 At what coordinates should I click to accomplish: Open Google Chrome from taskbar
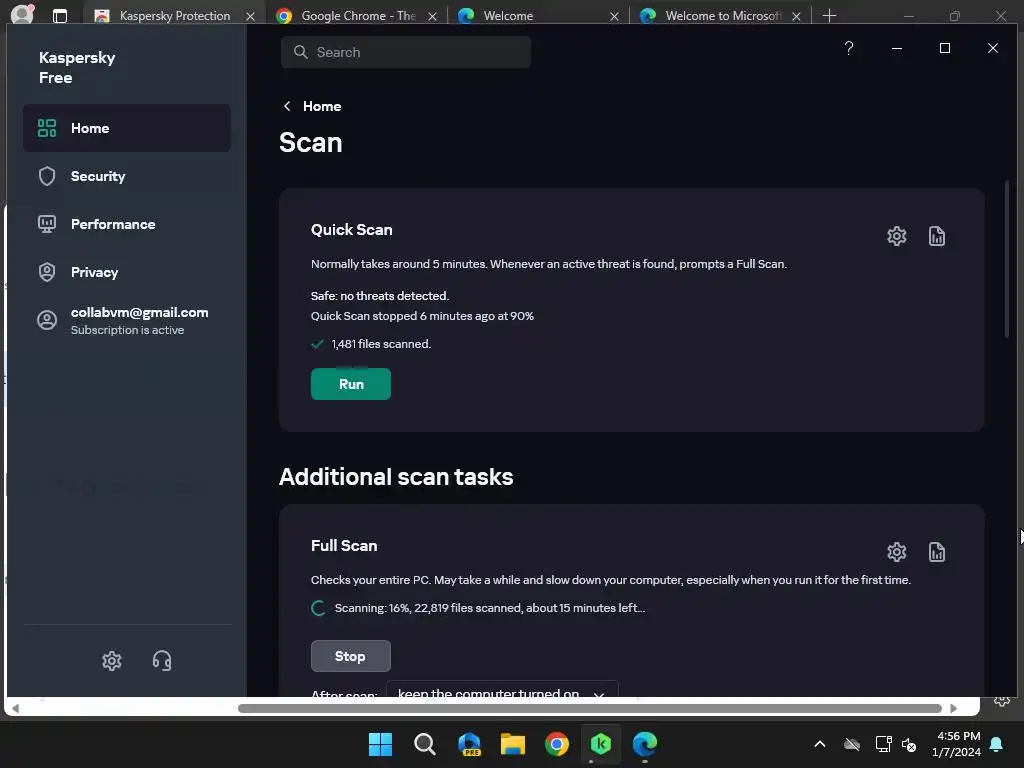(556, 744)
